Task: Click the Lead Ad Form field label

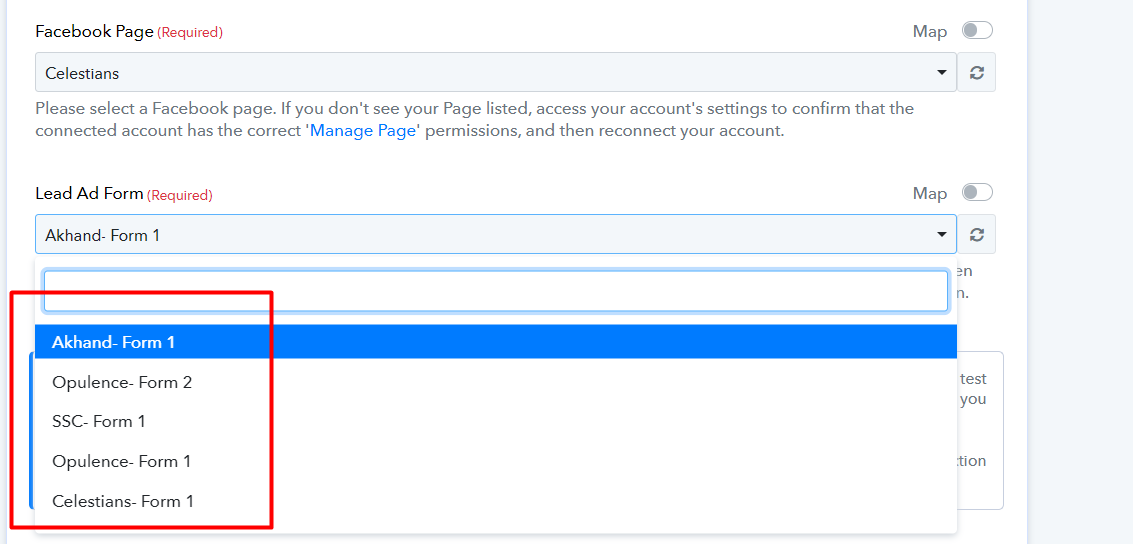Action: click(90, 194)
